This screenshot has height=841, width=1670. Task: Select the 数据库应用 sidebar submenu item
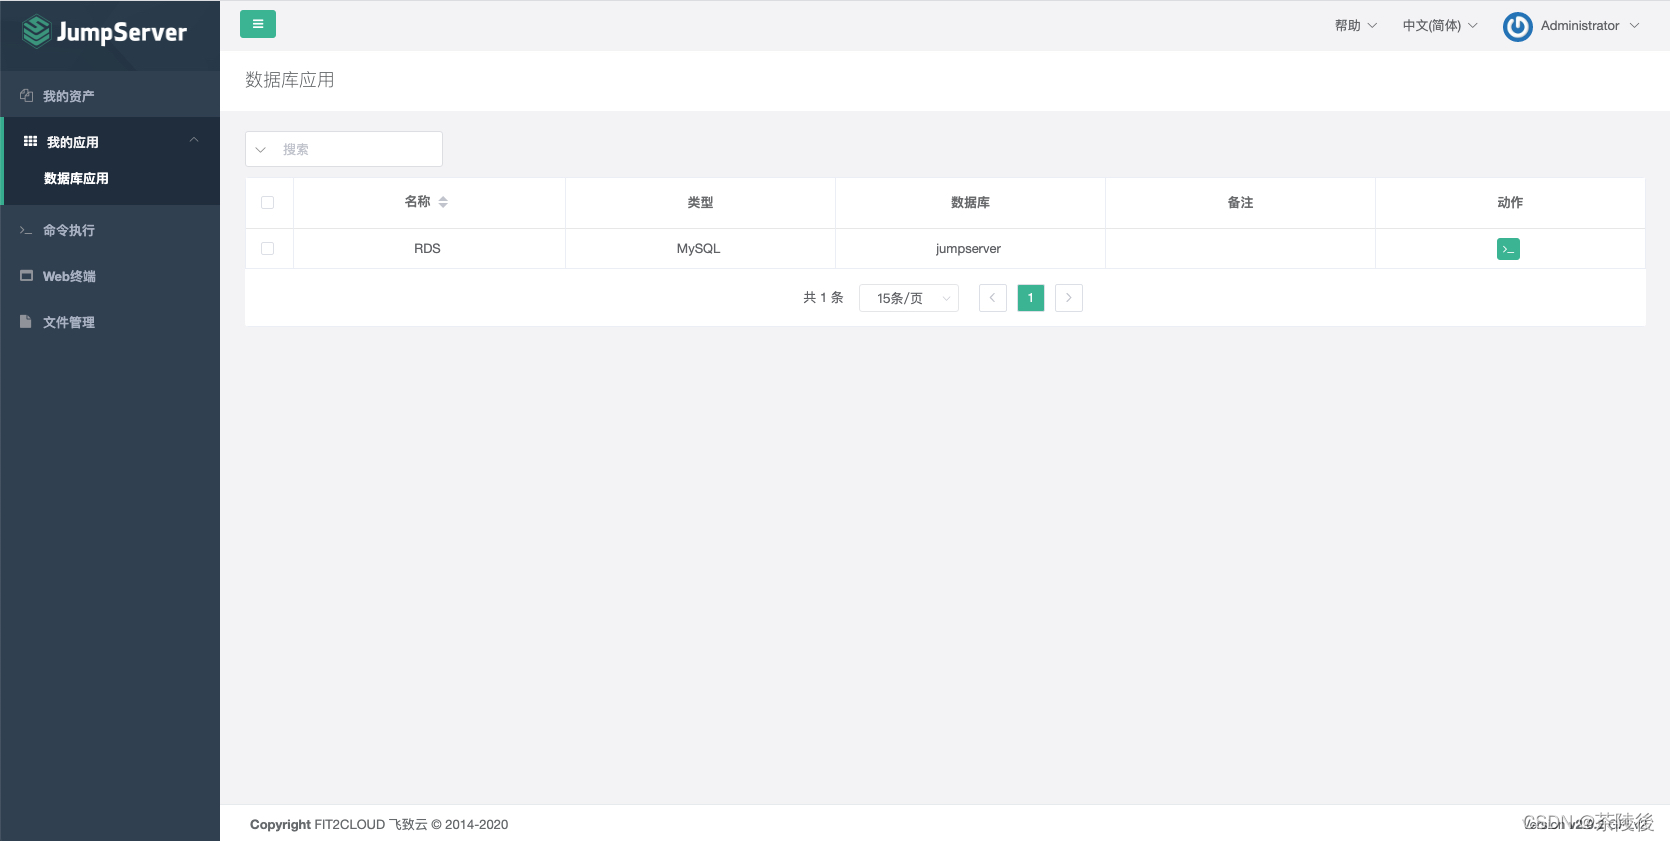[110, 178]
